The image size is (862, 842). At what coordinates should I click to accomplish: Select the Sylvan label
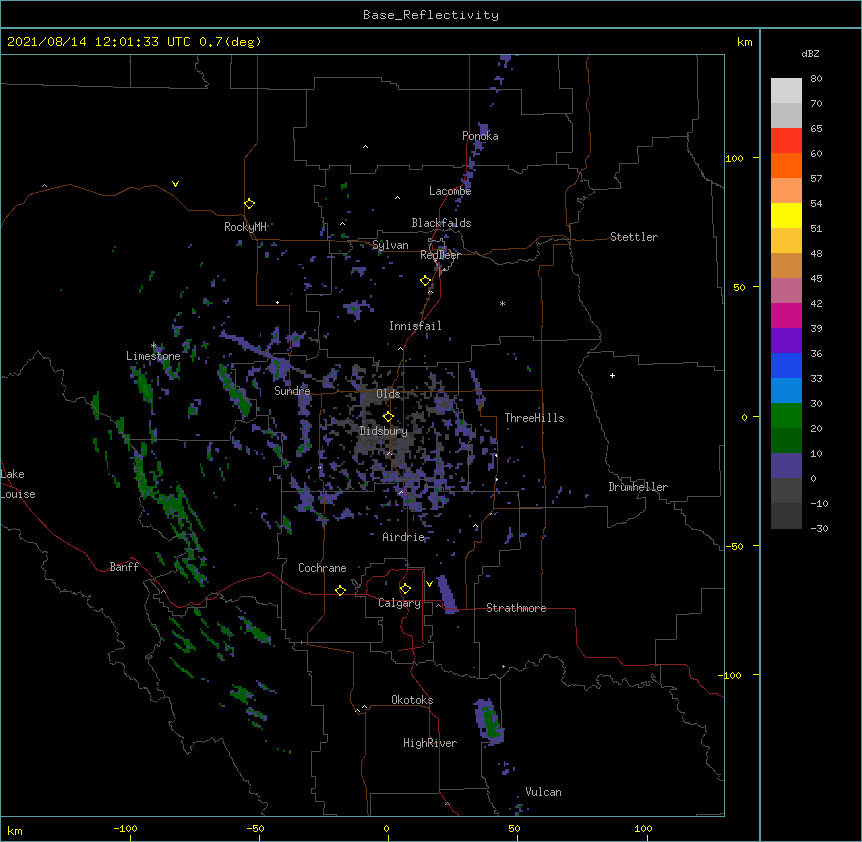[390, 245]
